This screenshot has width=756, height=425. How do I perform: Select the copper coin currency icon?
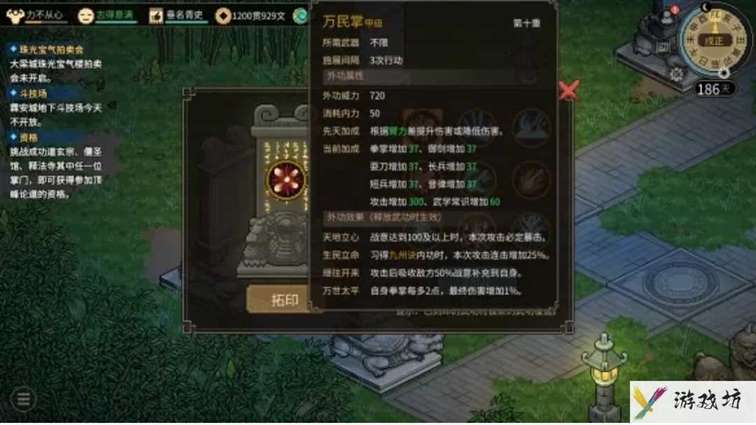pos(223,16)
